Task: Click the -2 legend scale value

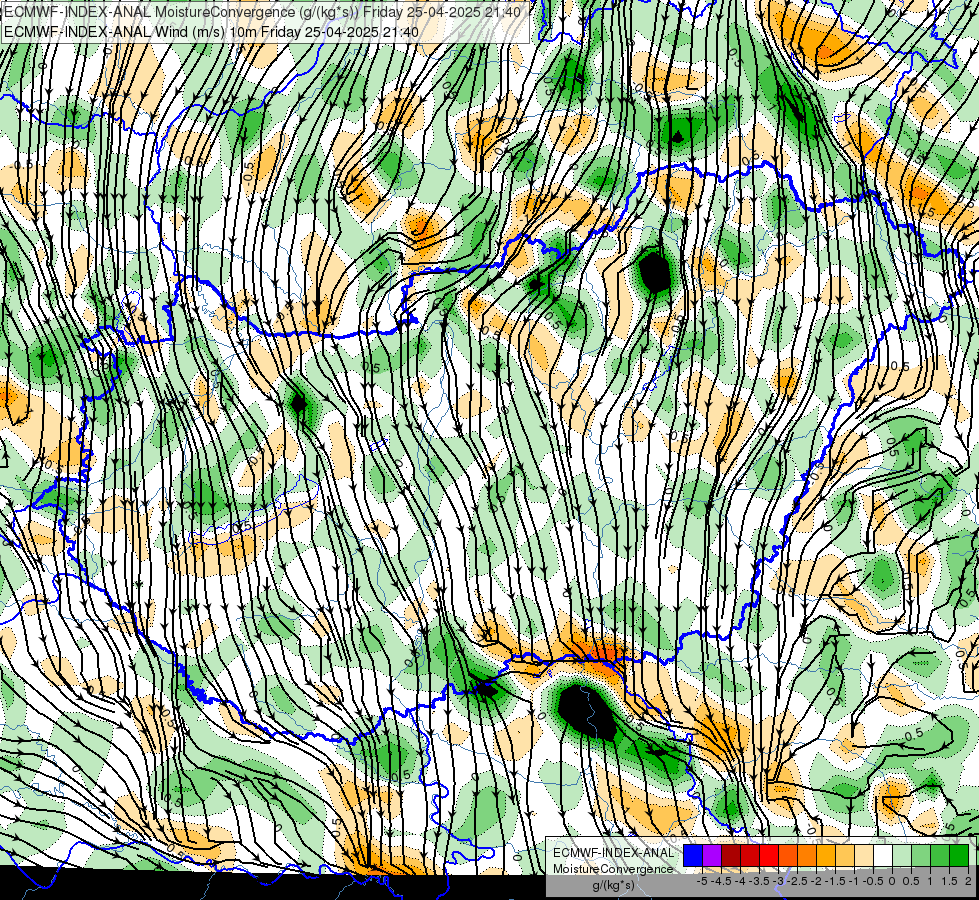Action: click(x=817, y=881)
